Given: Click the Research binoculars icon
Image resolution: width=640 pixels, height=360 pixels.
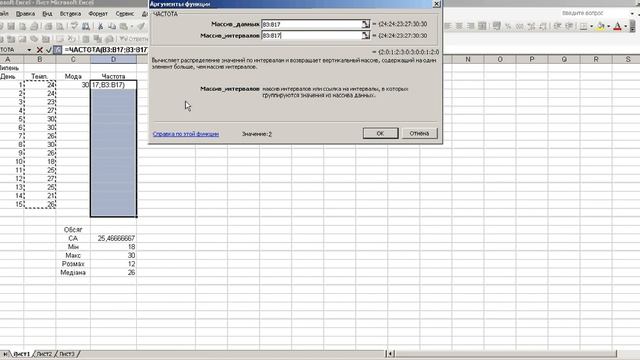Looking at the screenshot, I should click(x=86, y=26).
